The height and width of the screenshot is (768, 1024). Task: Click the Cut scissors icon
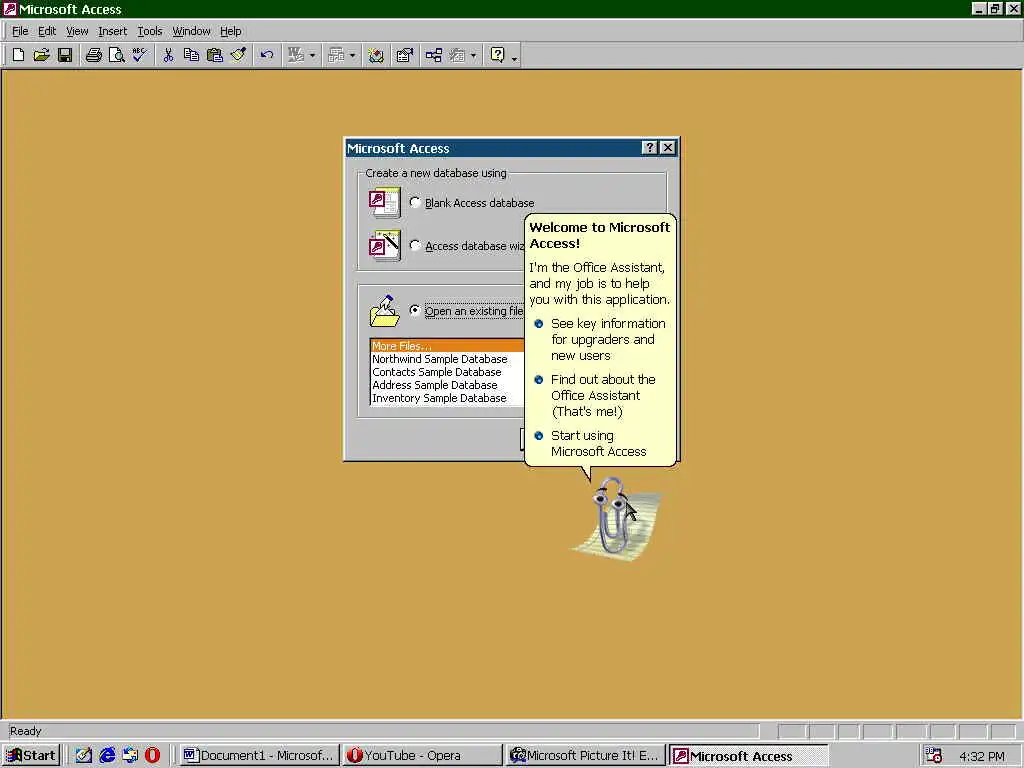[x=168, y=55]
